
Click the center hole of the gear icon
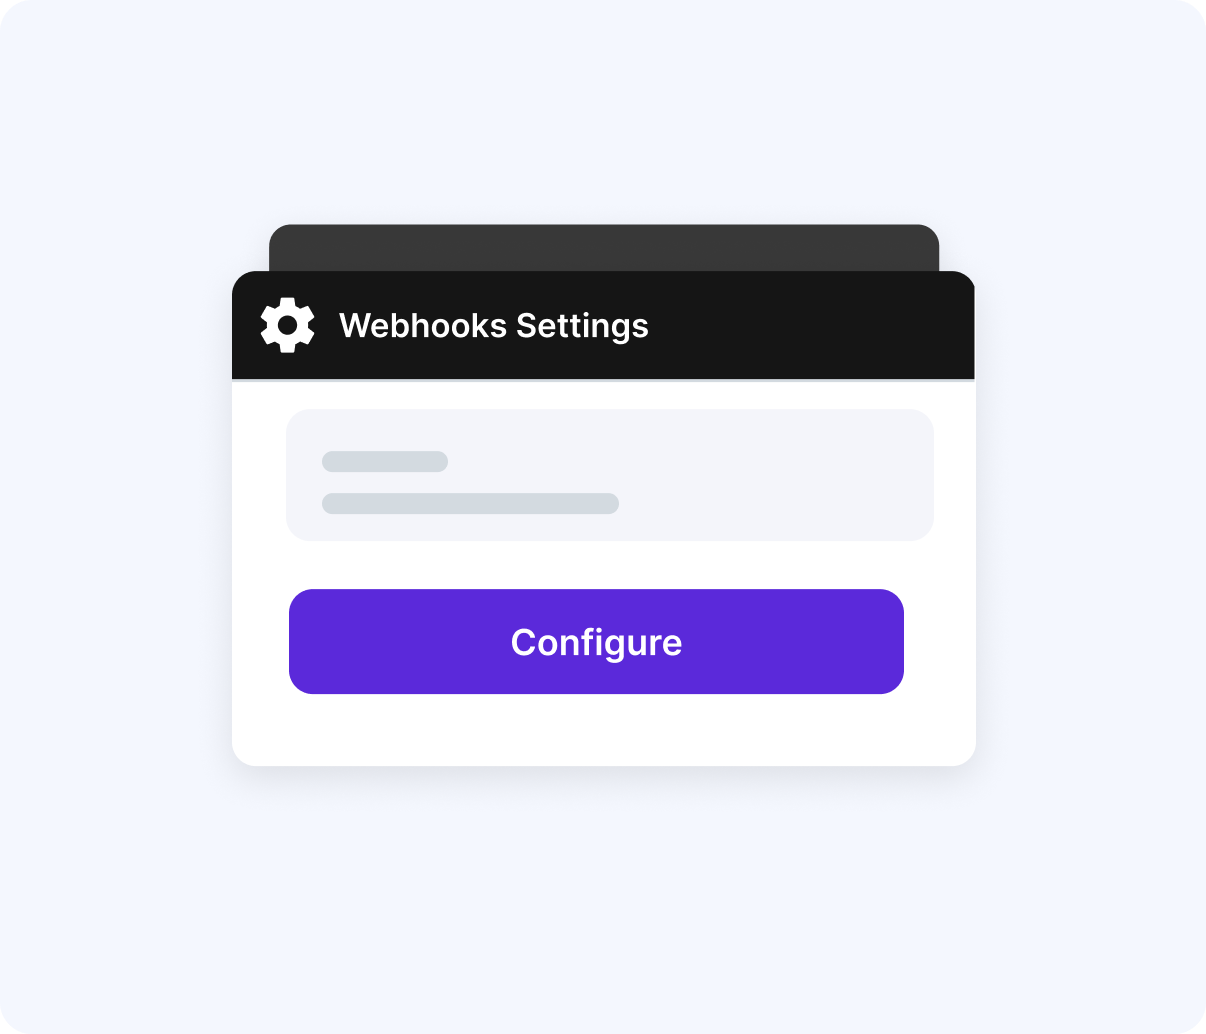pyautogui.click(x=288, y=325)
